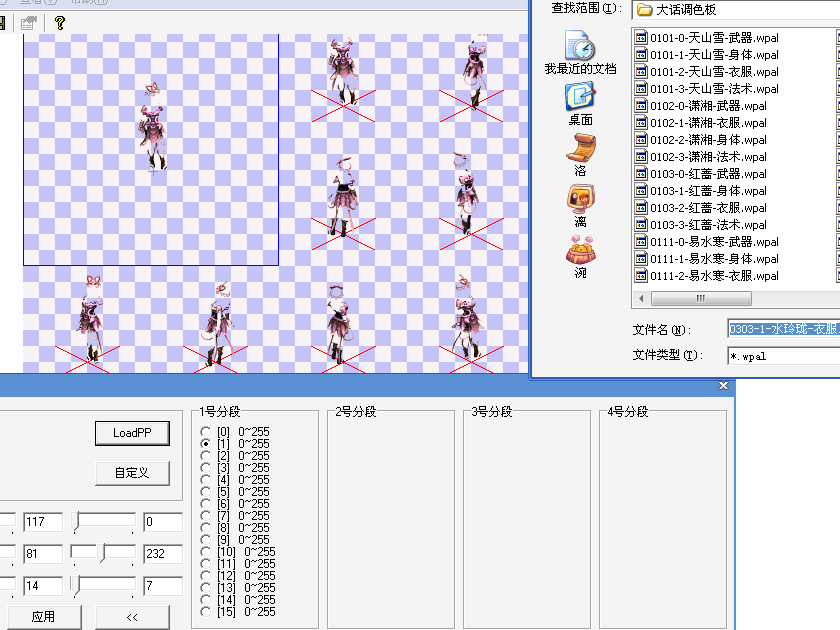Click the 应用 apply button

tap(43, 617)
